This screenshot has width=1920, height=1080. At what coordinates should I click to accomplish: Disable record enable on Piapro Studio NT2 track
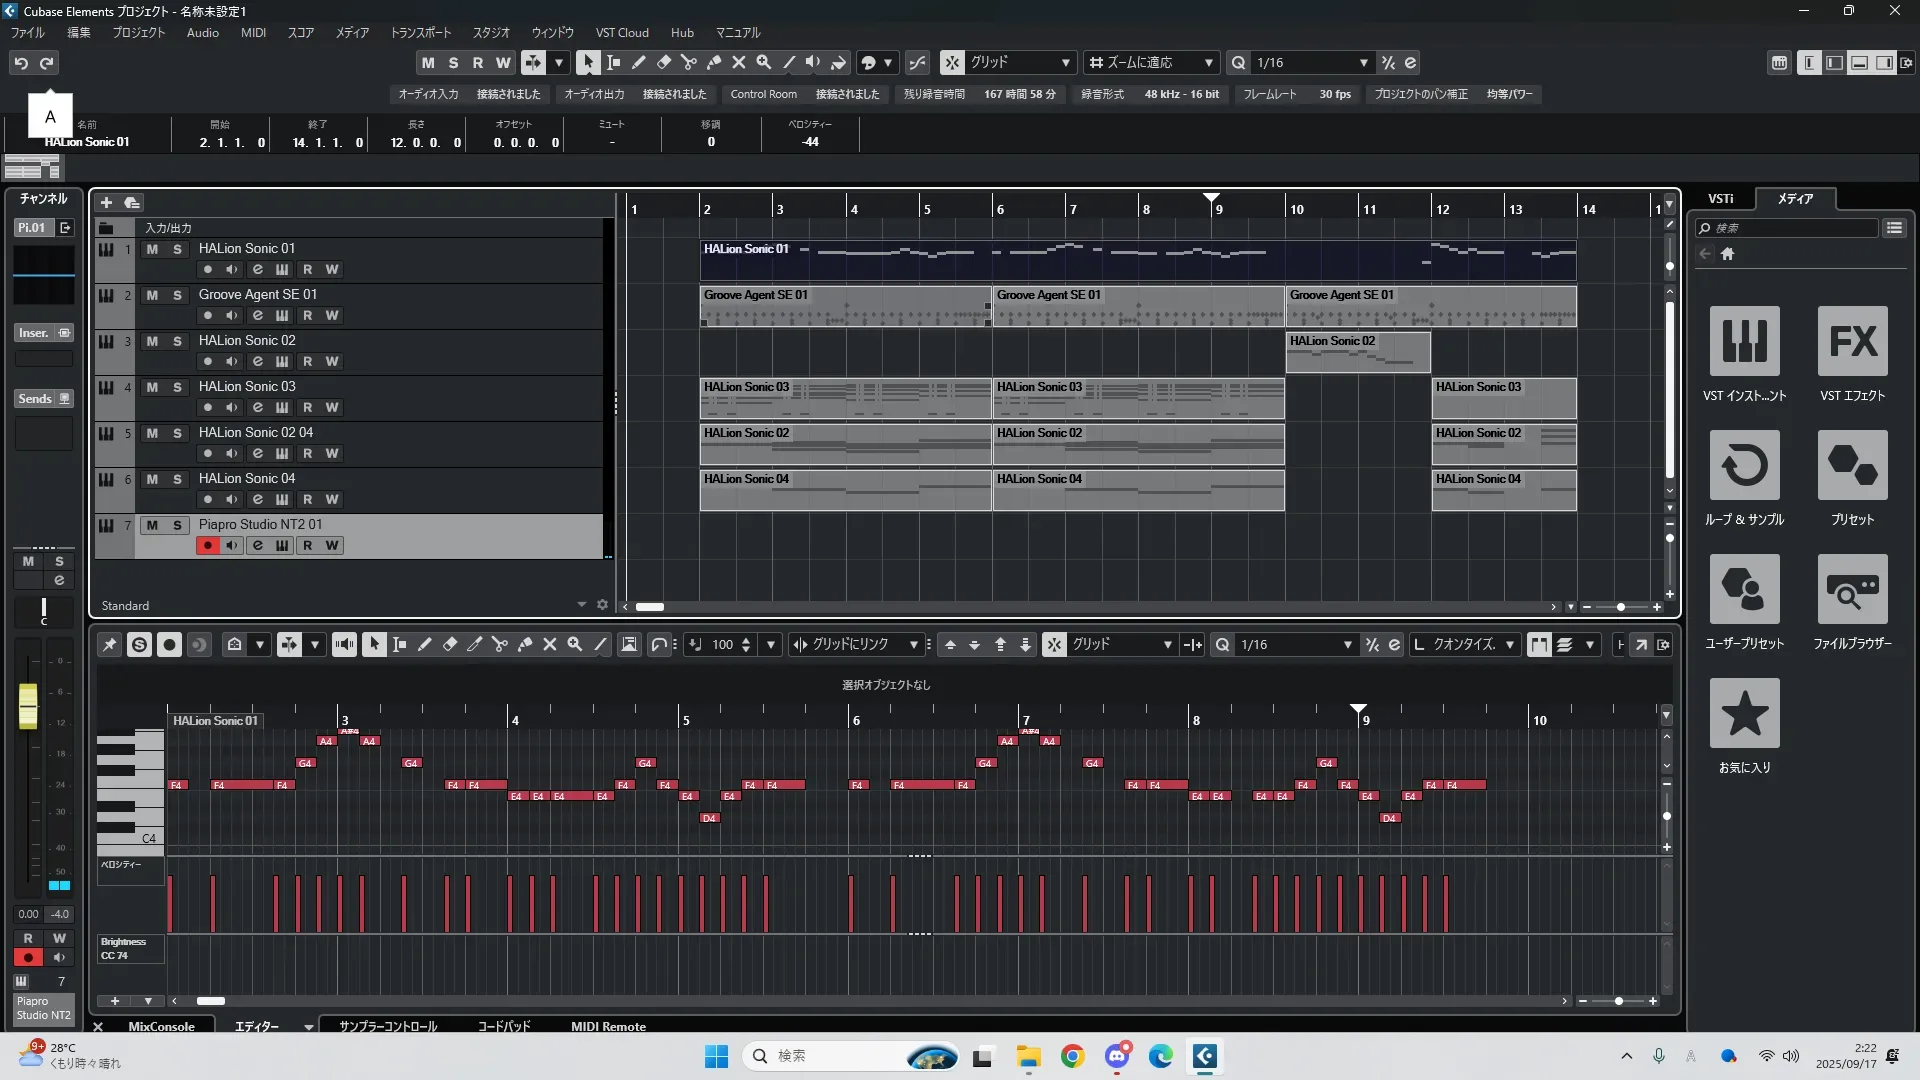[208, 545]
